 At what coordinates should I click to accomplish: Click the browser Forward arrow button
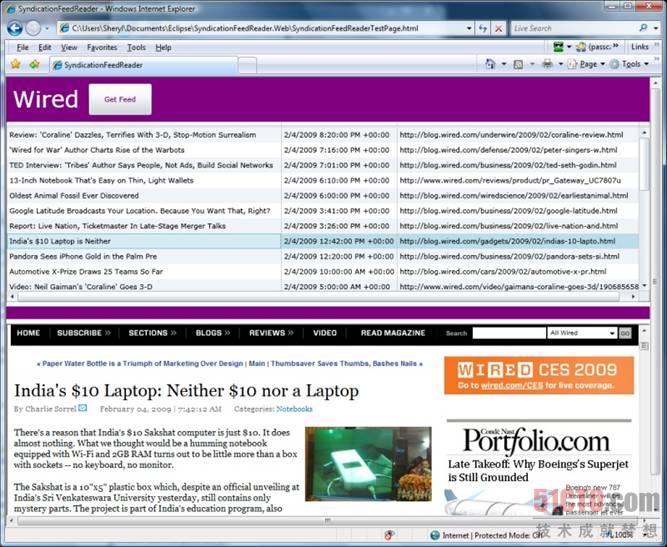pos(33,28)
